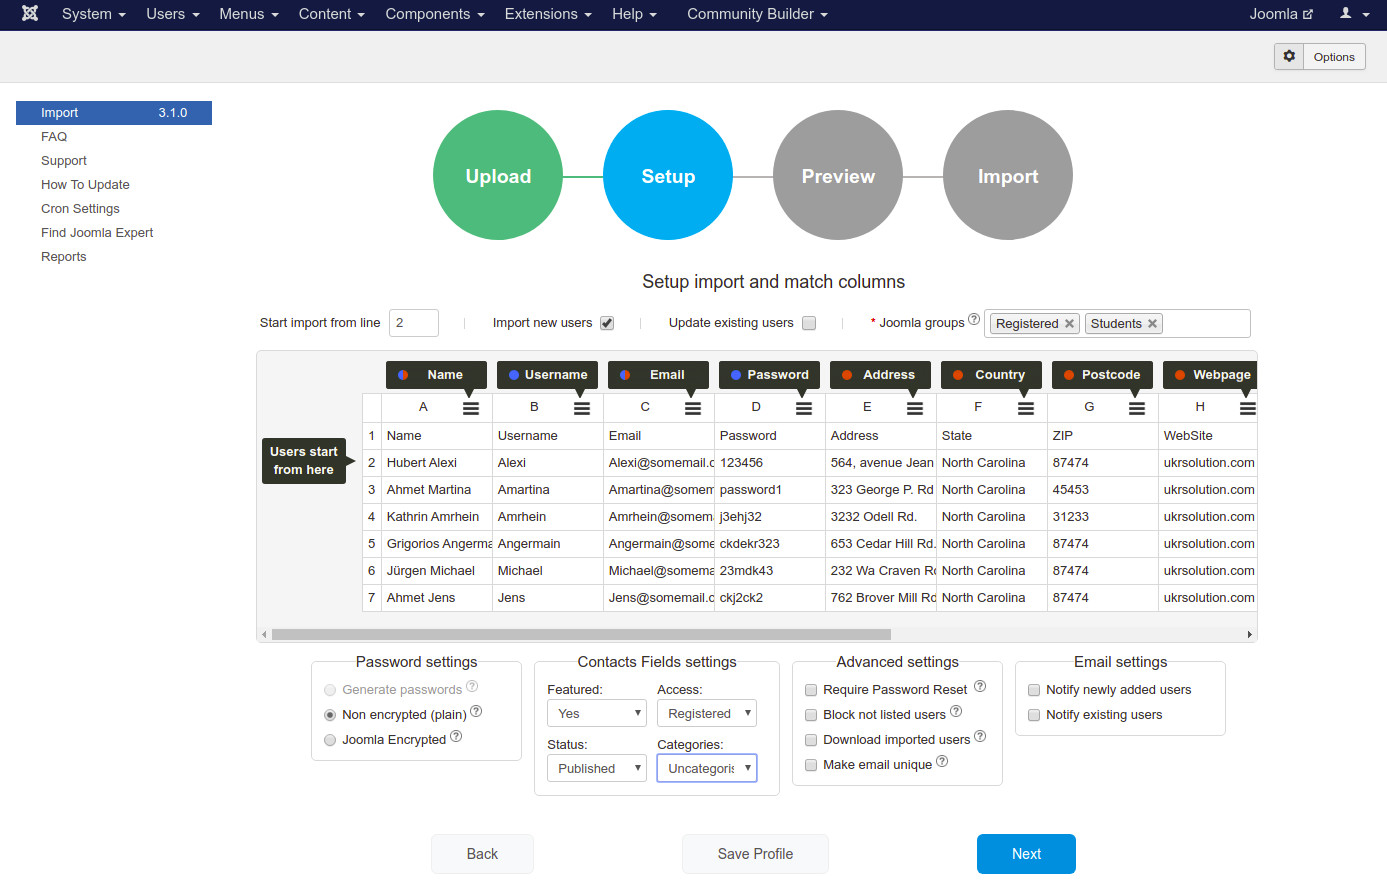Image resolution: width=1387 pixels, height=889 pixels.
Task: Open the Extensions menu
Action: (x=547, y=14)
